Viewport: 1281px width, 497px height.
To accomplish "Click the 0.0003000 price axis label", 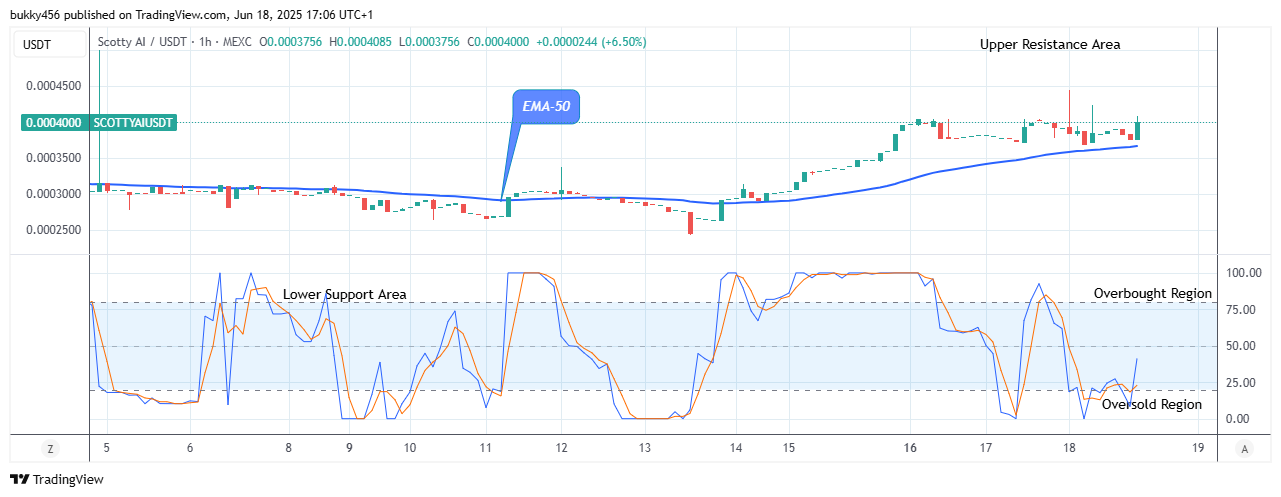I will point(54,194).
